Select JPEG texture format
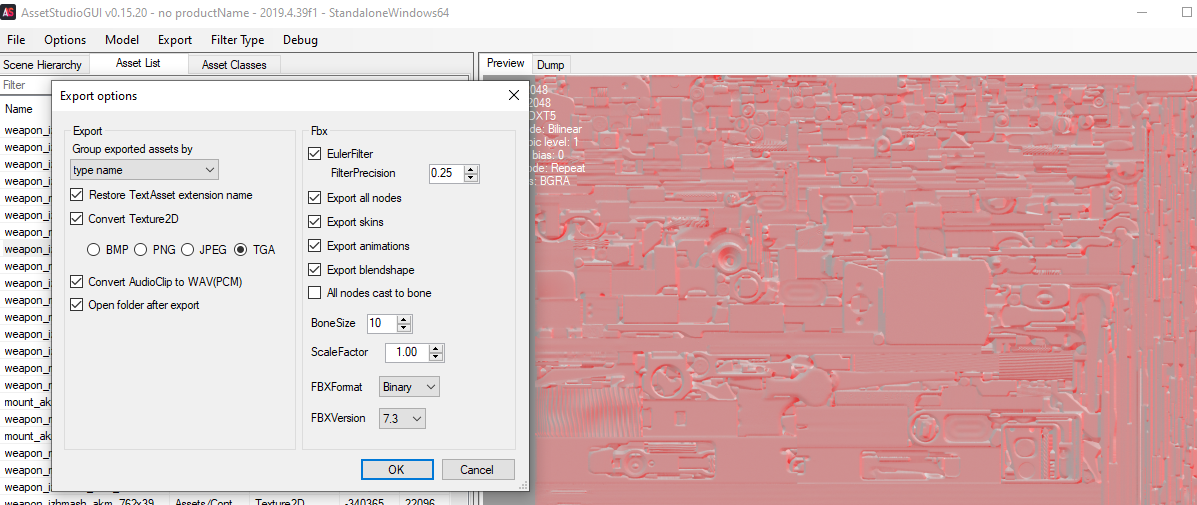 pos(187,249)
